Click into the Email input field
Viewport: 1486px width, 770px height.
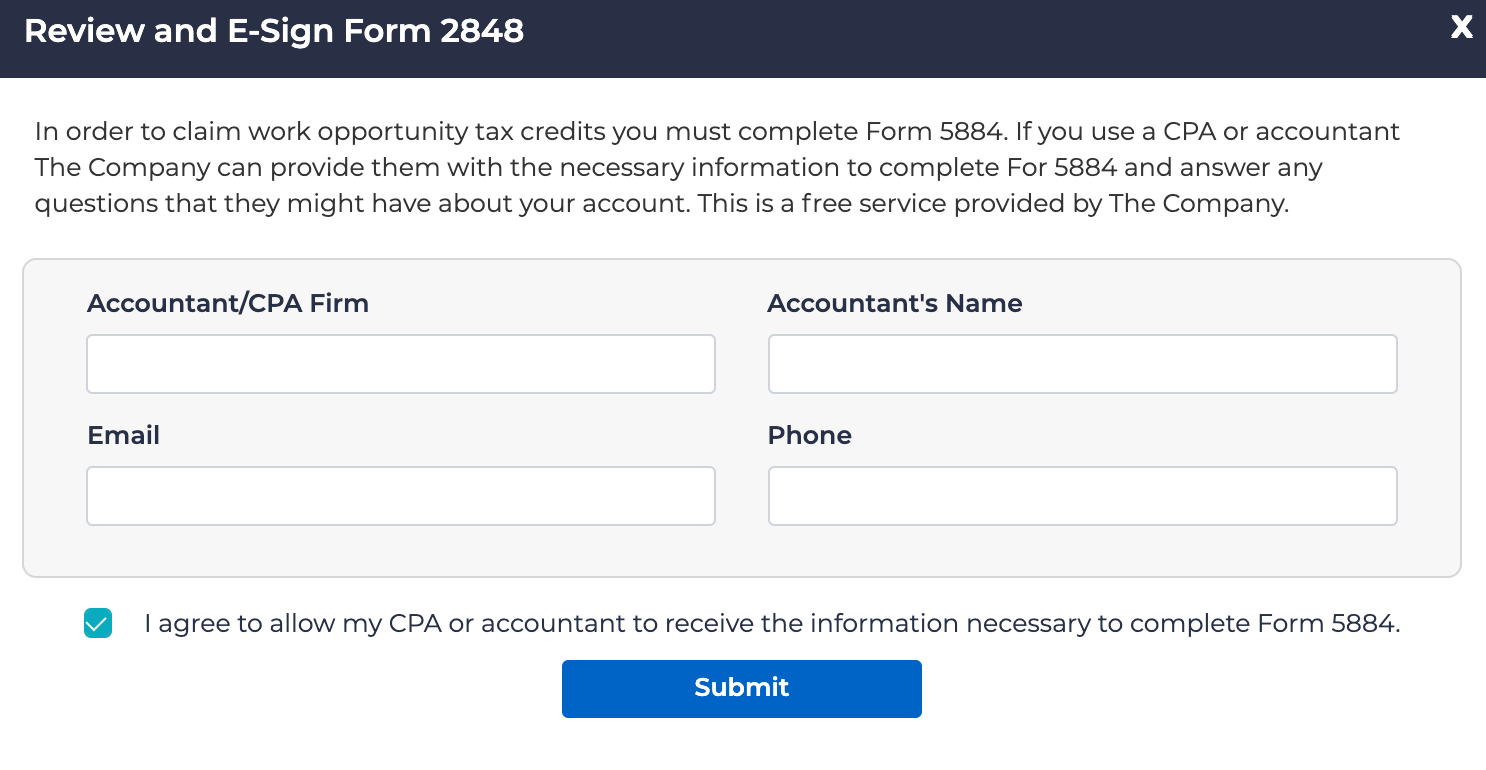click(x=401, y=496)
